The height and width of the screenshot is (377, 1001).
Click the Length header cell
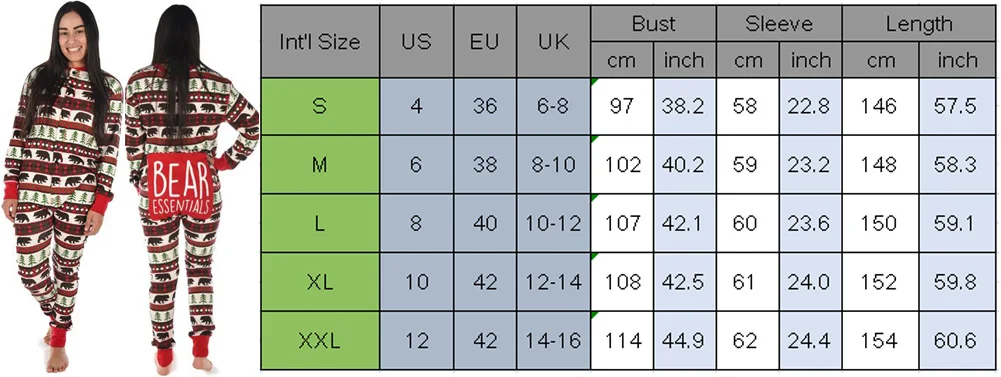point(919,24)
